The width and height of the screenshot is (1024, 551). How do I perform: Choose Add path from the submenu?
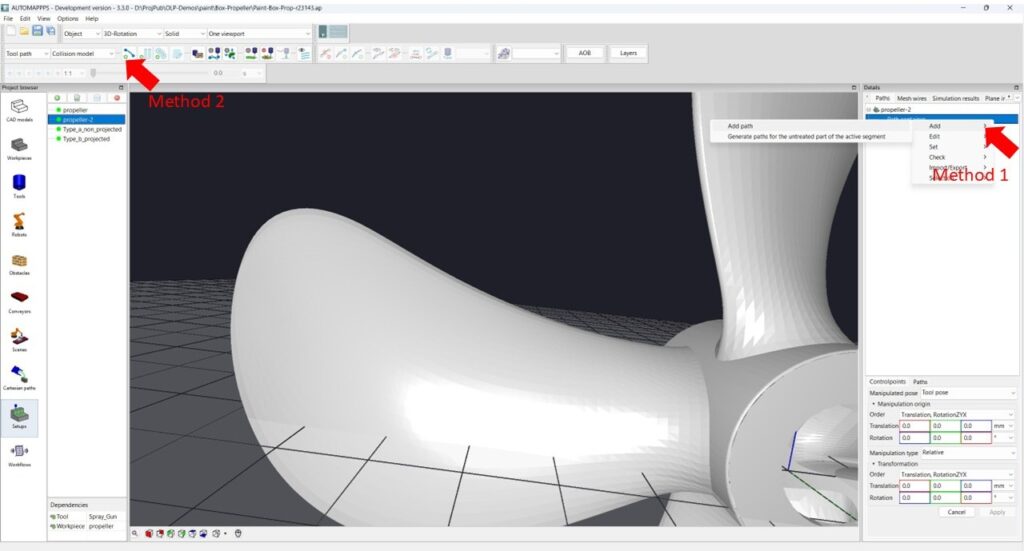pos(810,126)
